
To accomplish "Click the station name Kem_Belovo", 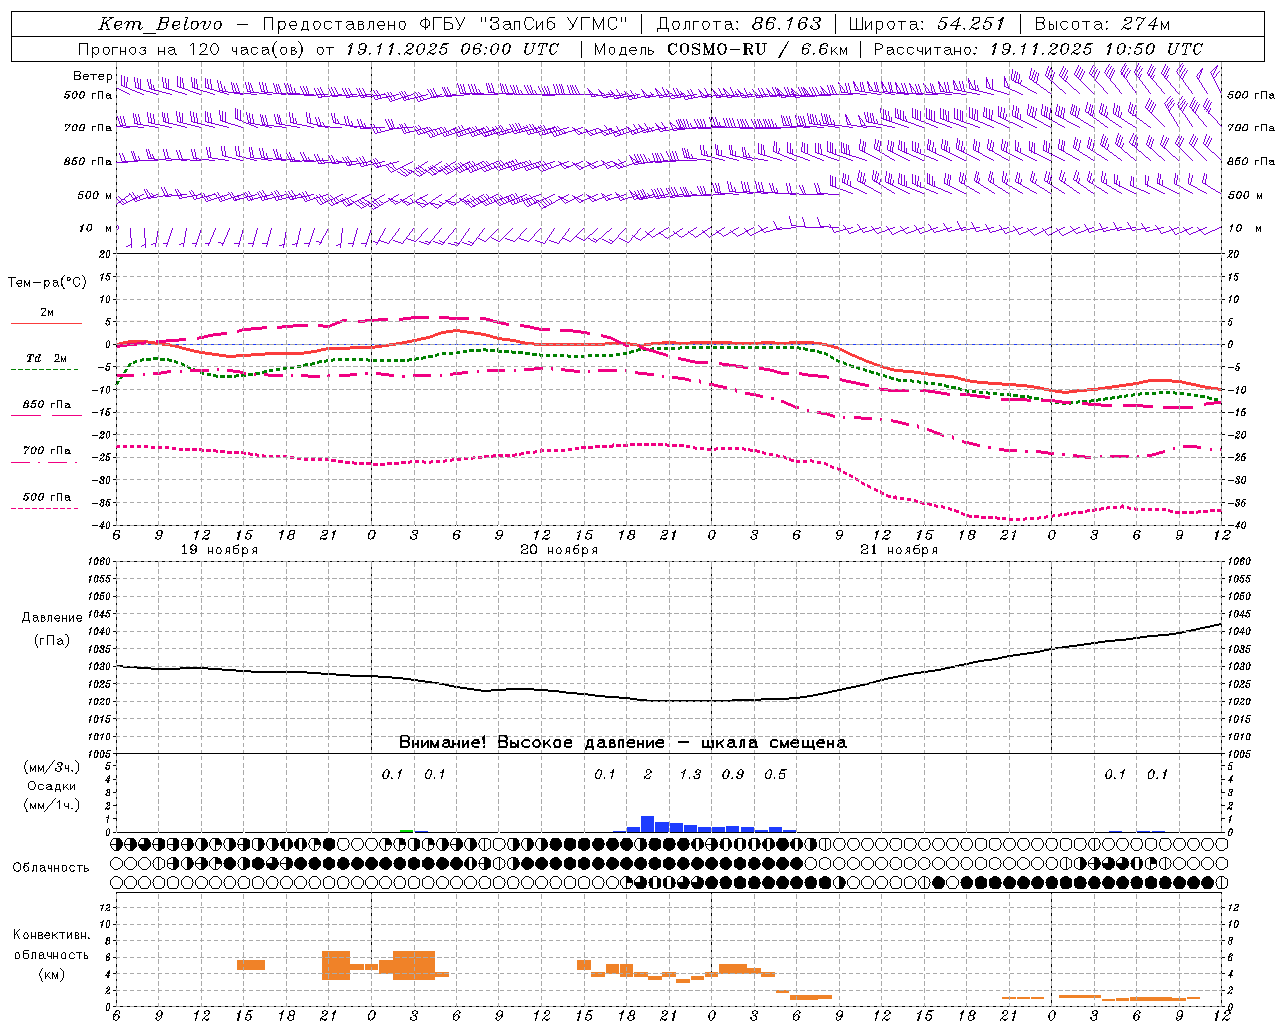I will (x=161, y=24).
